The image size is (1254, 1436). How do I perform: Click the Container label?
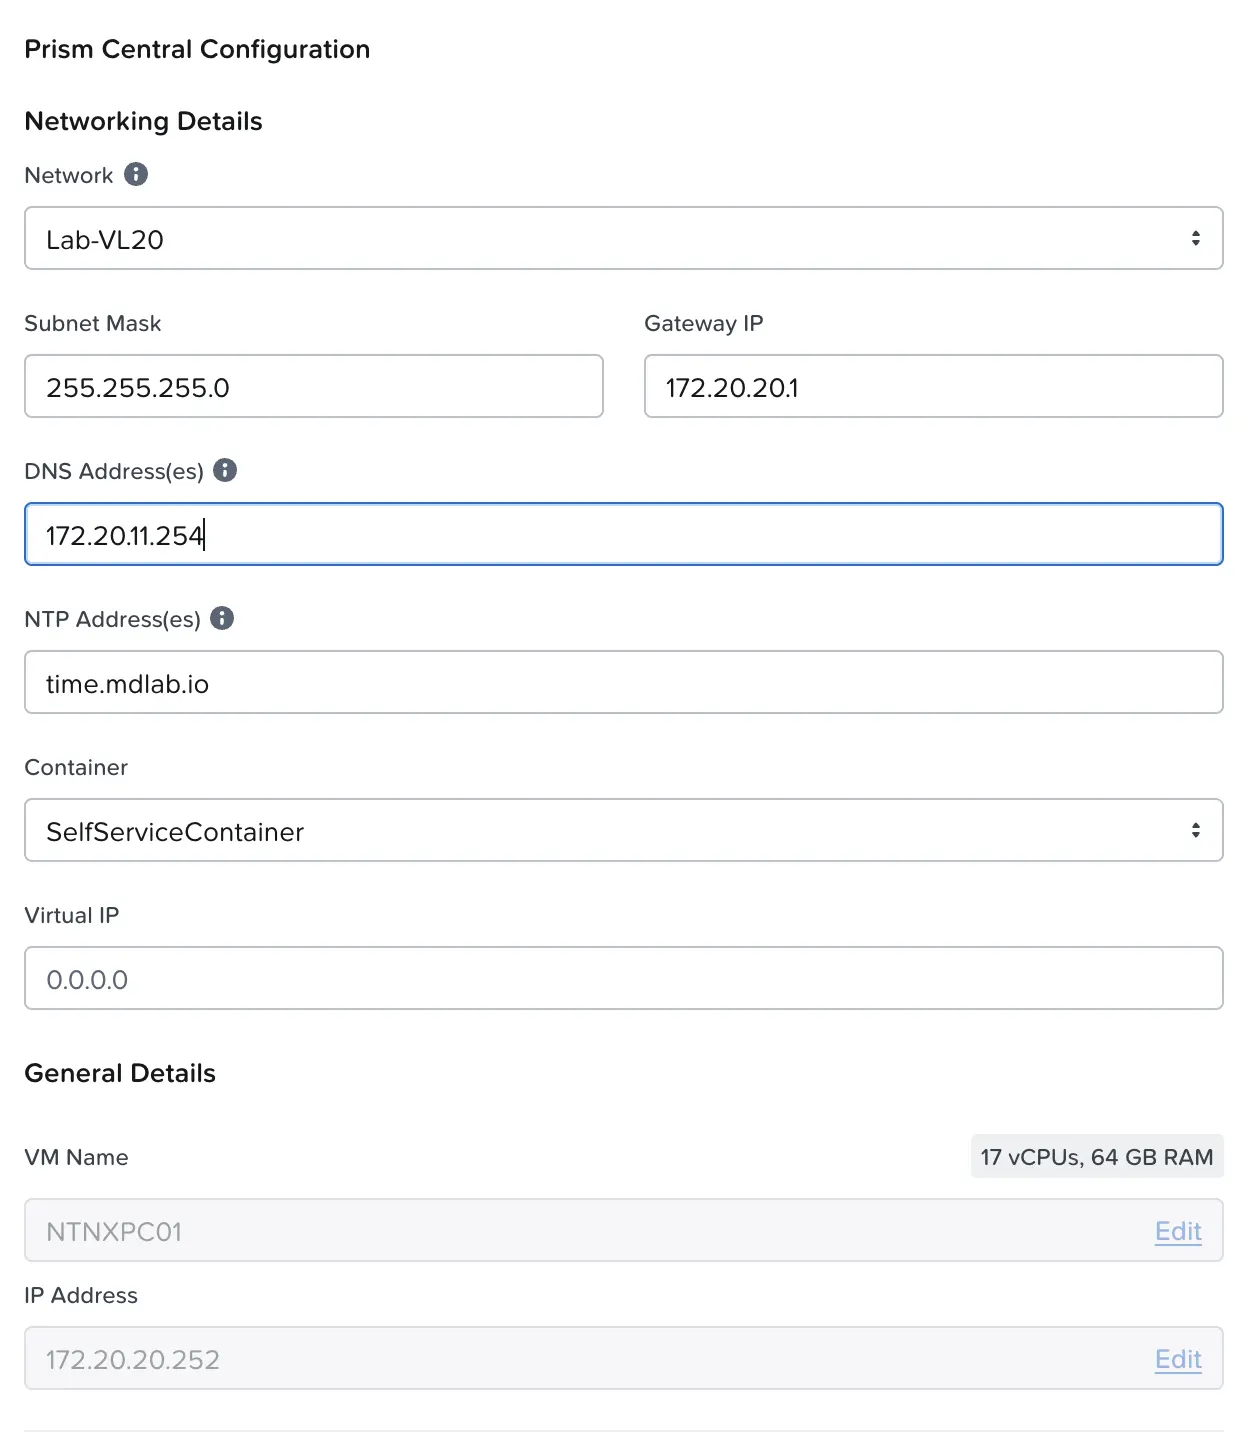[76, 767]
